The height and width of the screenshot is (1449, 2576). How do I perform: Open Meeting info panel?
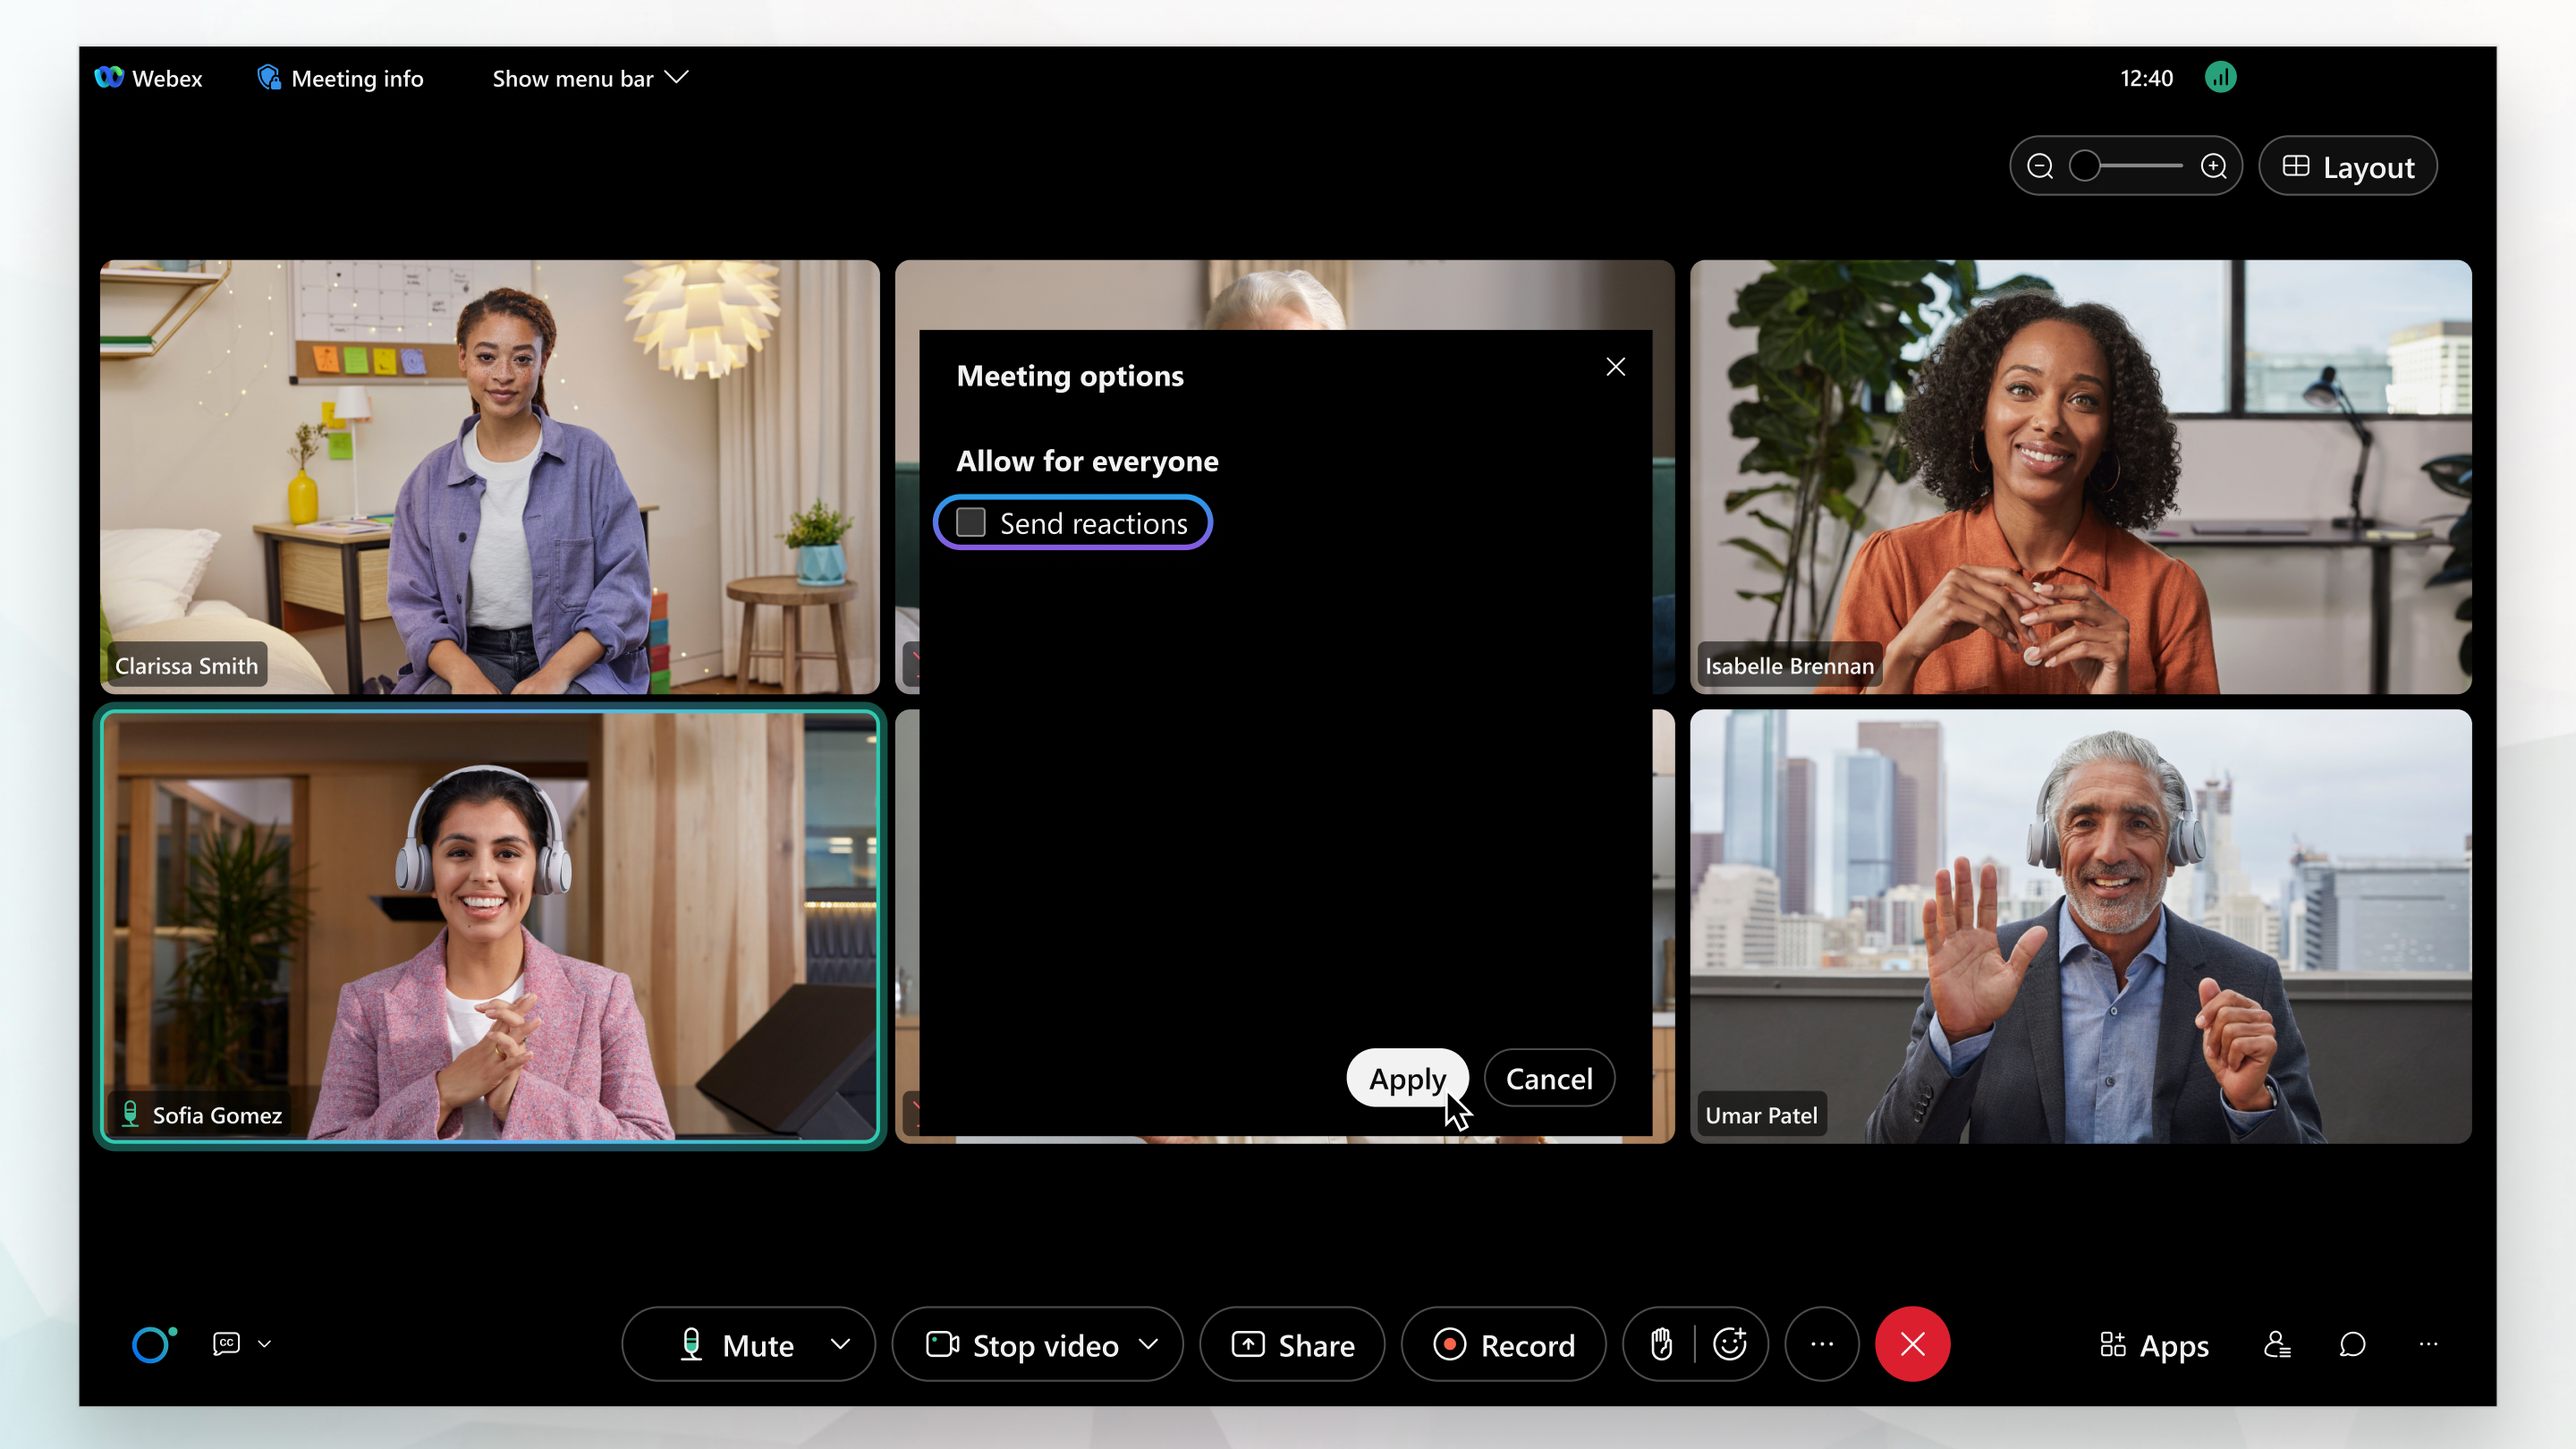340,78
